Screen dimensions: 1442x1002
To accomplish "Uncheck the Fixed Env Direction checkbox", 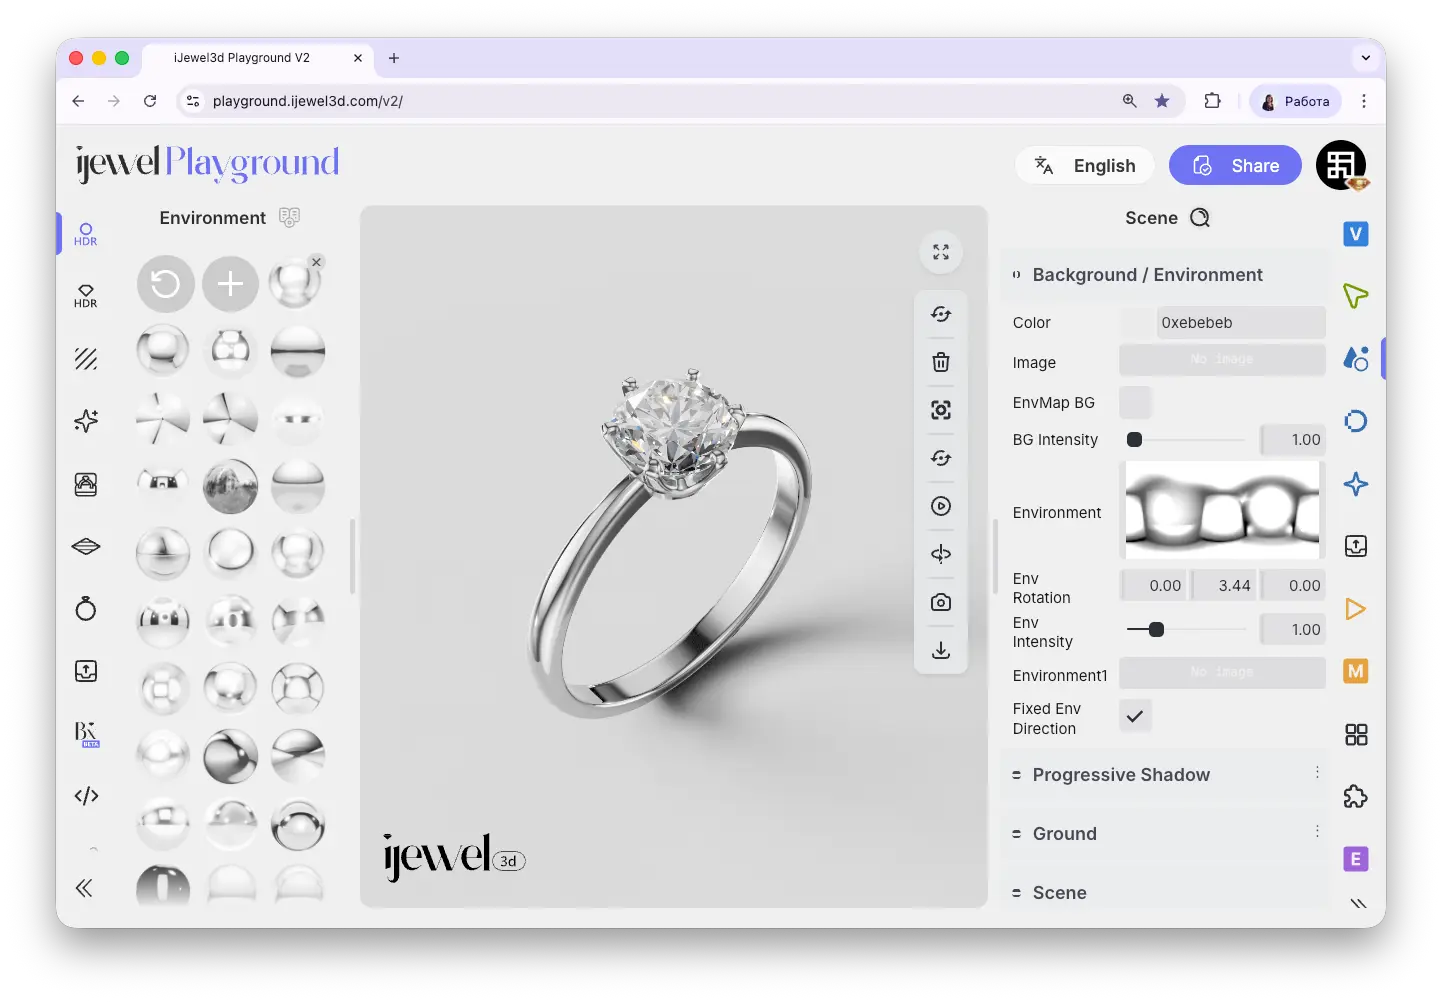I will click(1135, 716).
